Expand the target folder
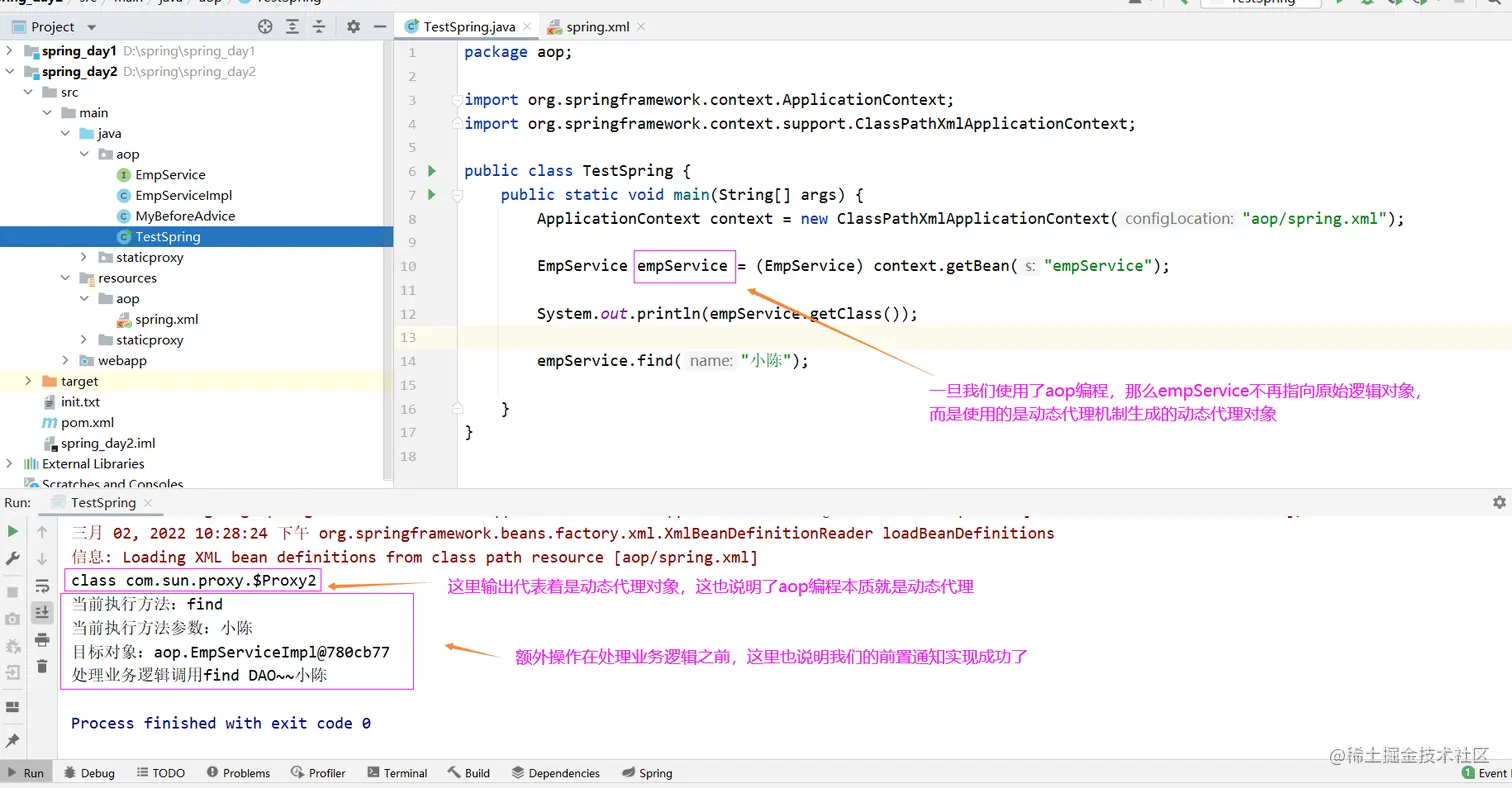Viewport: 1512px width, 788px height. pyautogui.click(x=29, y=381)
